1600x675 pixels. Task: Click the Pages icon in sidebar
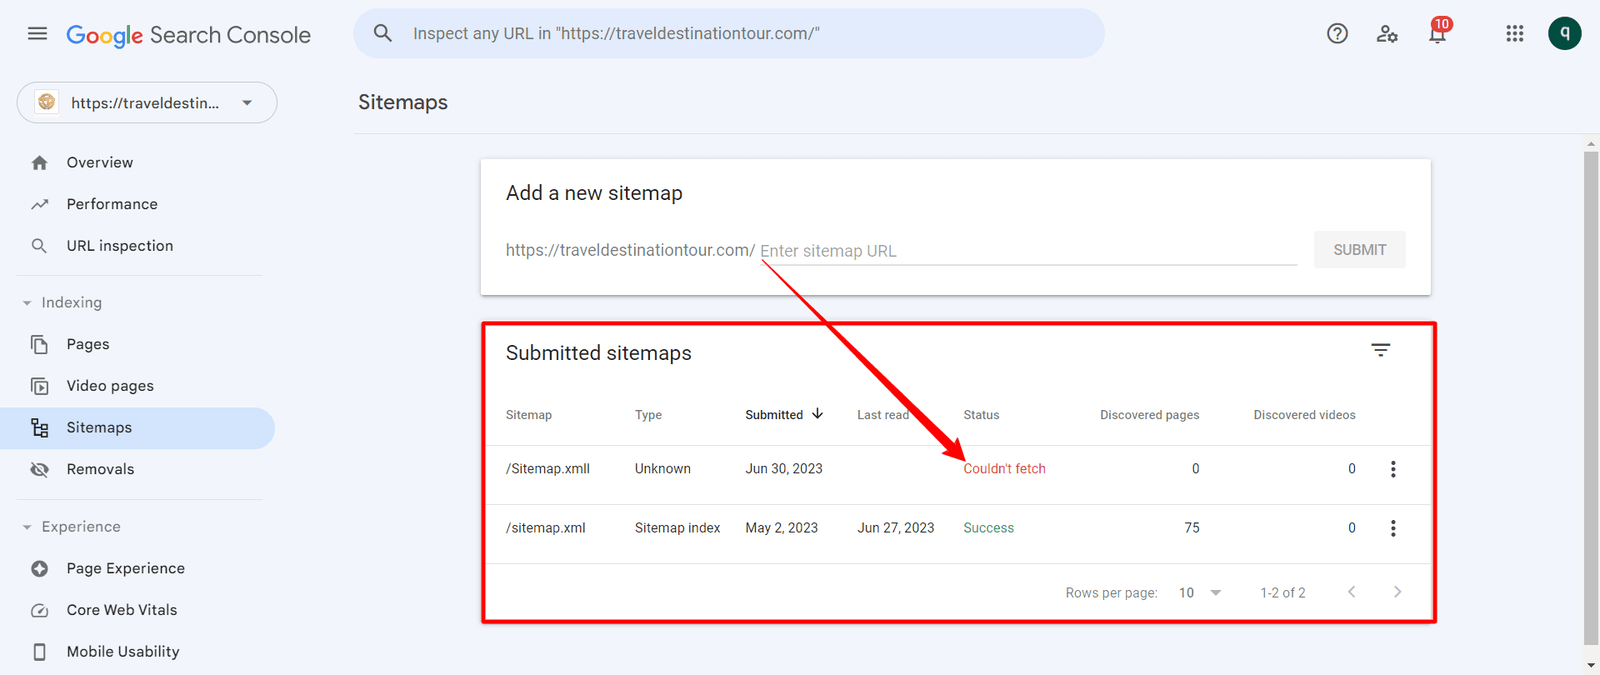[39, 344]
